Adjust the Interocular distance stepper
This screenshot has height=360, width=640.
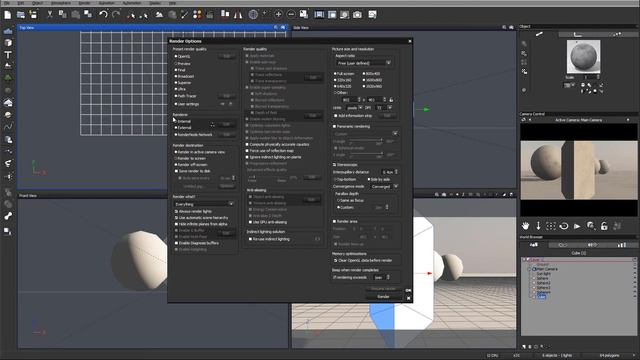396,172
